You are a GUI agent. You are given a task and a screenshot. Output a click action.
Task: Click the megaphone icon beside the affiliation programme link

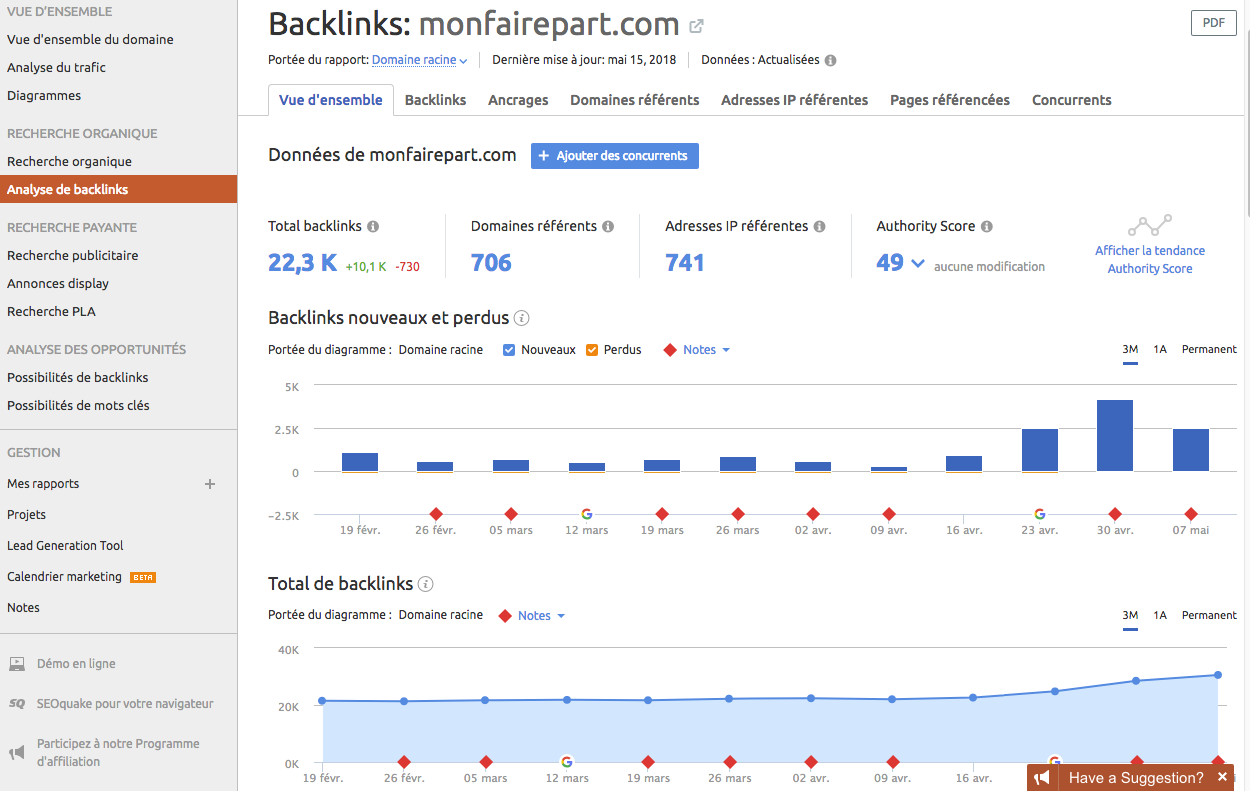pos(17,753)
